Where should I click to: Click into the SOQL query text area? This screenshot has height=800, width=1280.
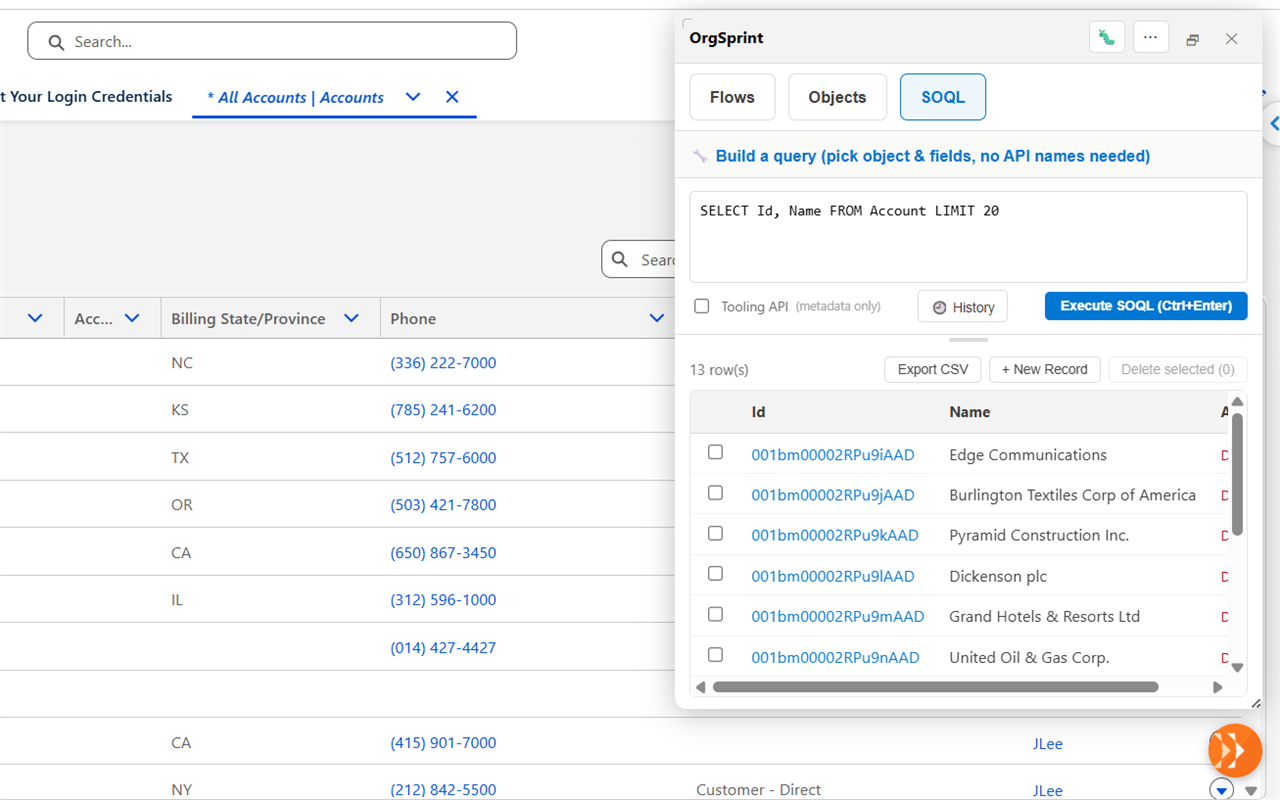tap(968, 237)
